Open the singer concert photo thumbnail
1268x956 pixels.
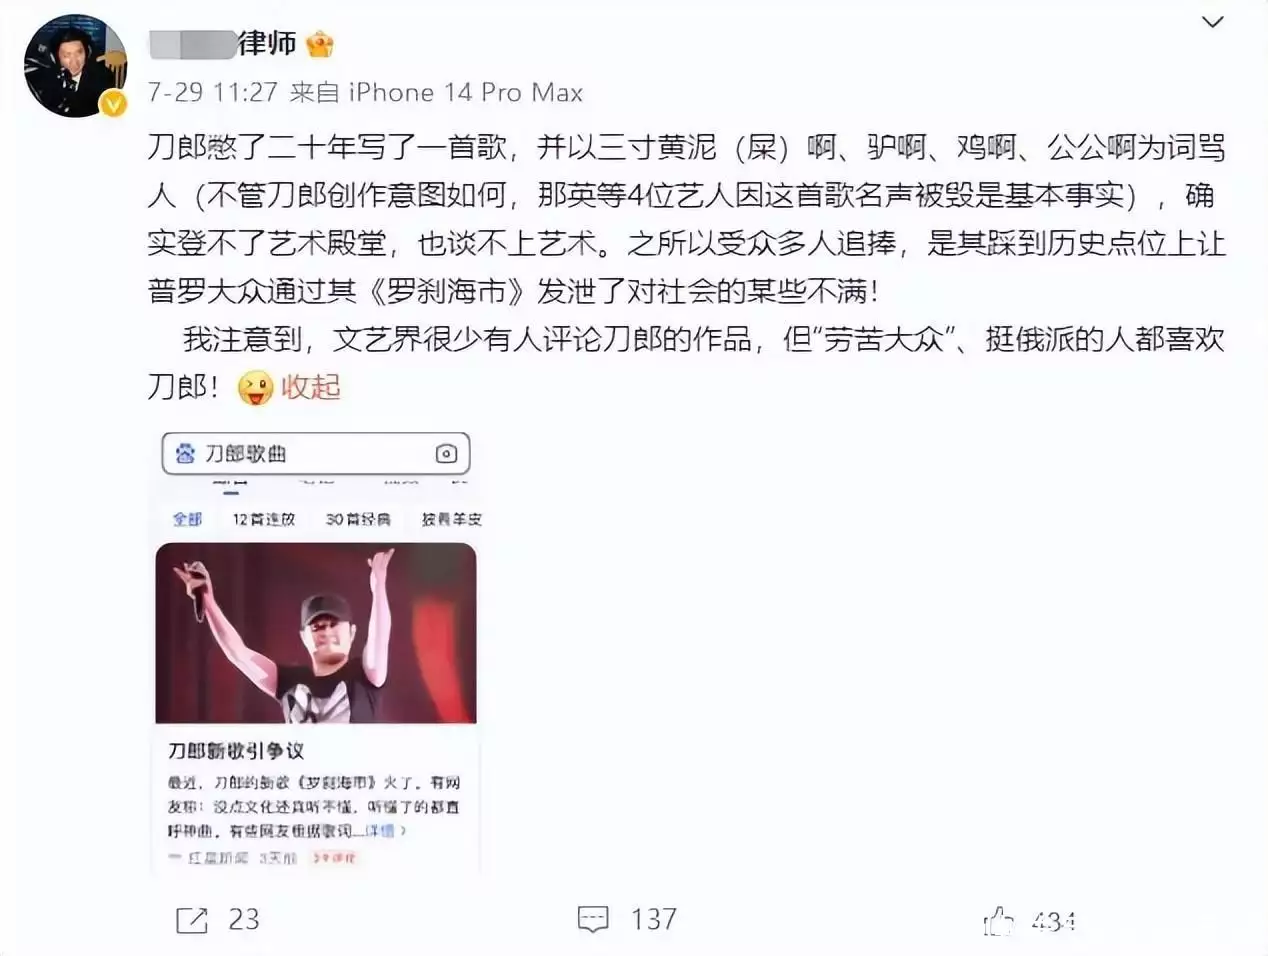[316, 633]
